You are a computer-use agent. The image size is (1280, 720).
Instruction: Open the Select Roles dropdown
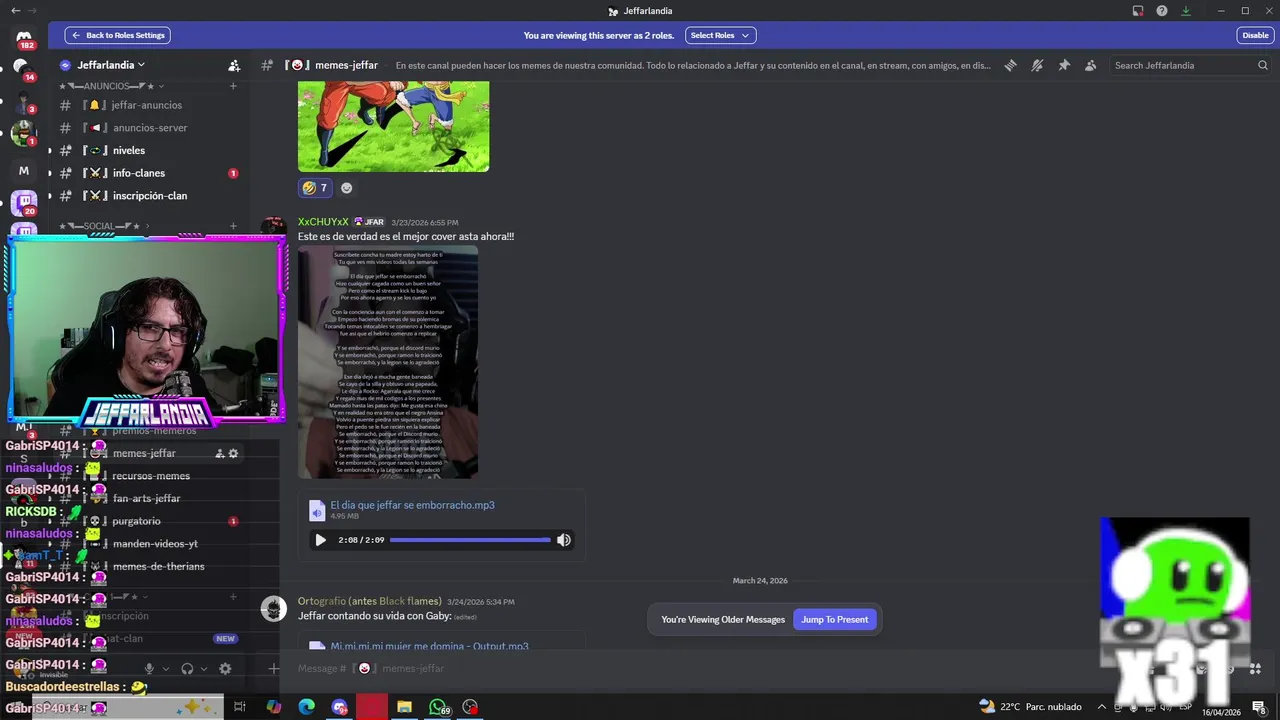[x=720, y=35]
